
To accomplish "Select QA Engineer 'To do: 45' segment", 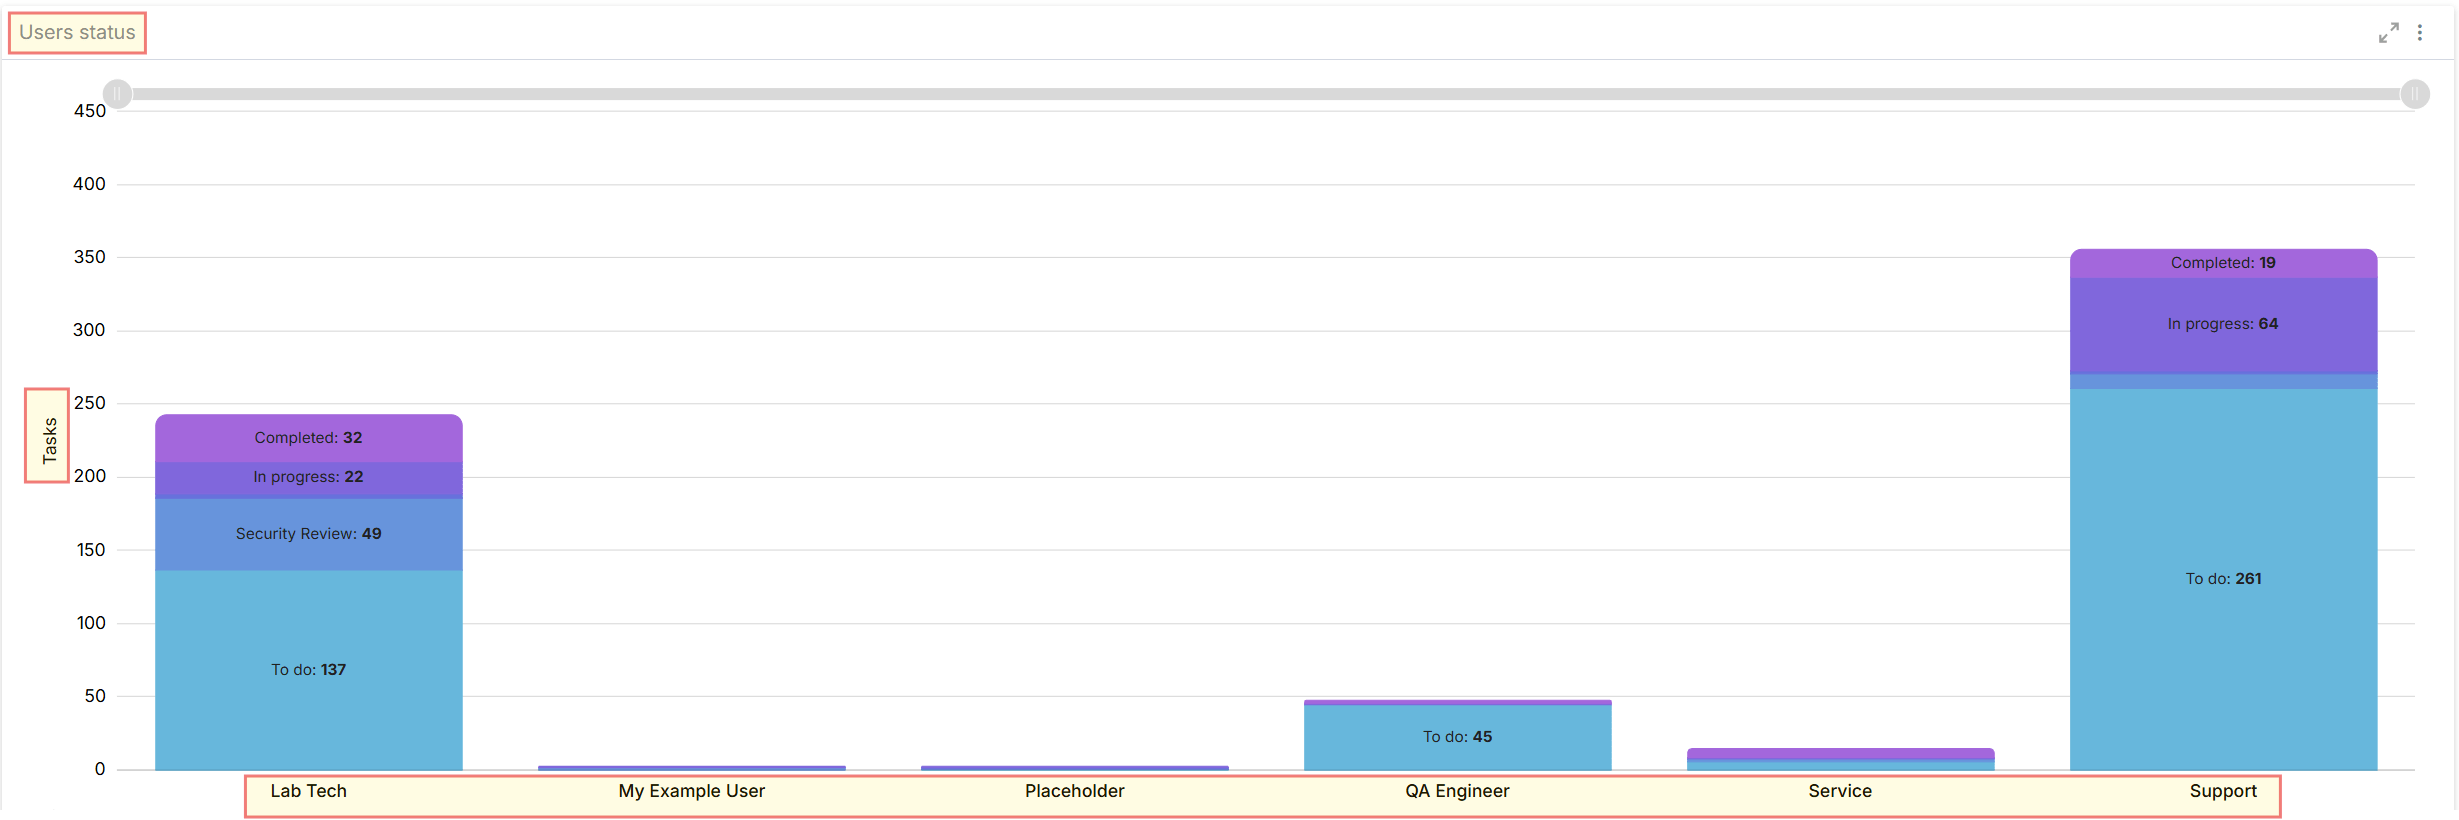I will click(1457, 737).
